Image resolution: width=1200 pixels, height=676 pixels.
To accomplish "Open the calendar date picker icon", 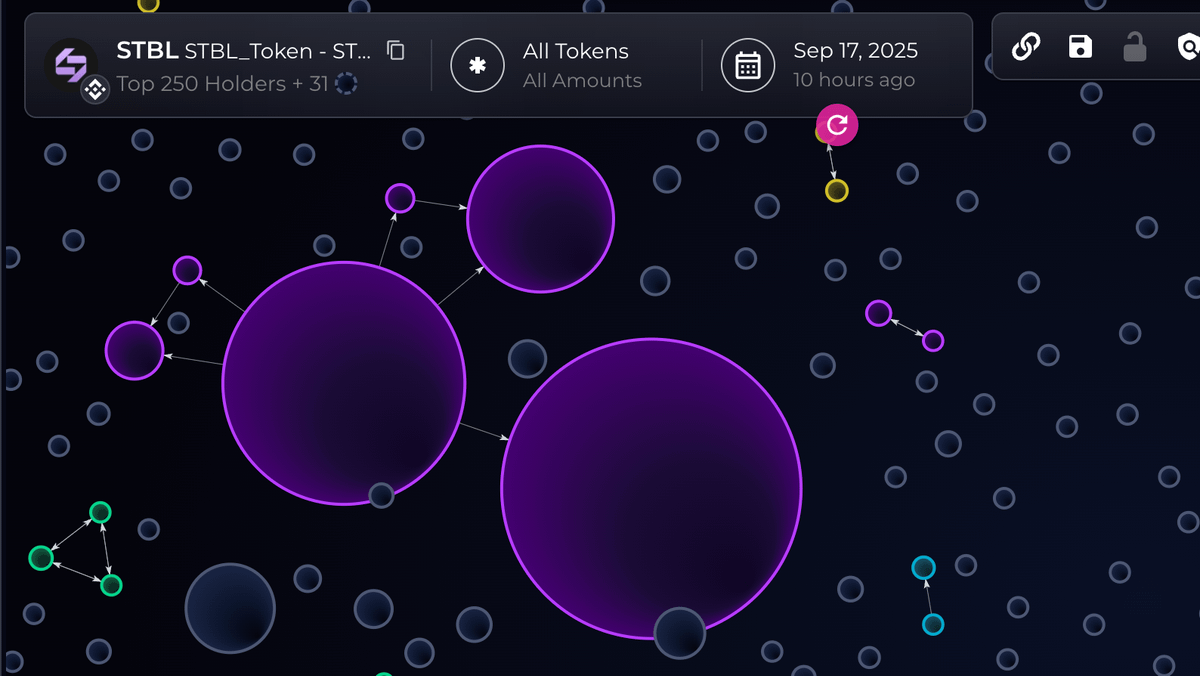I will click(x=748, y=66).
